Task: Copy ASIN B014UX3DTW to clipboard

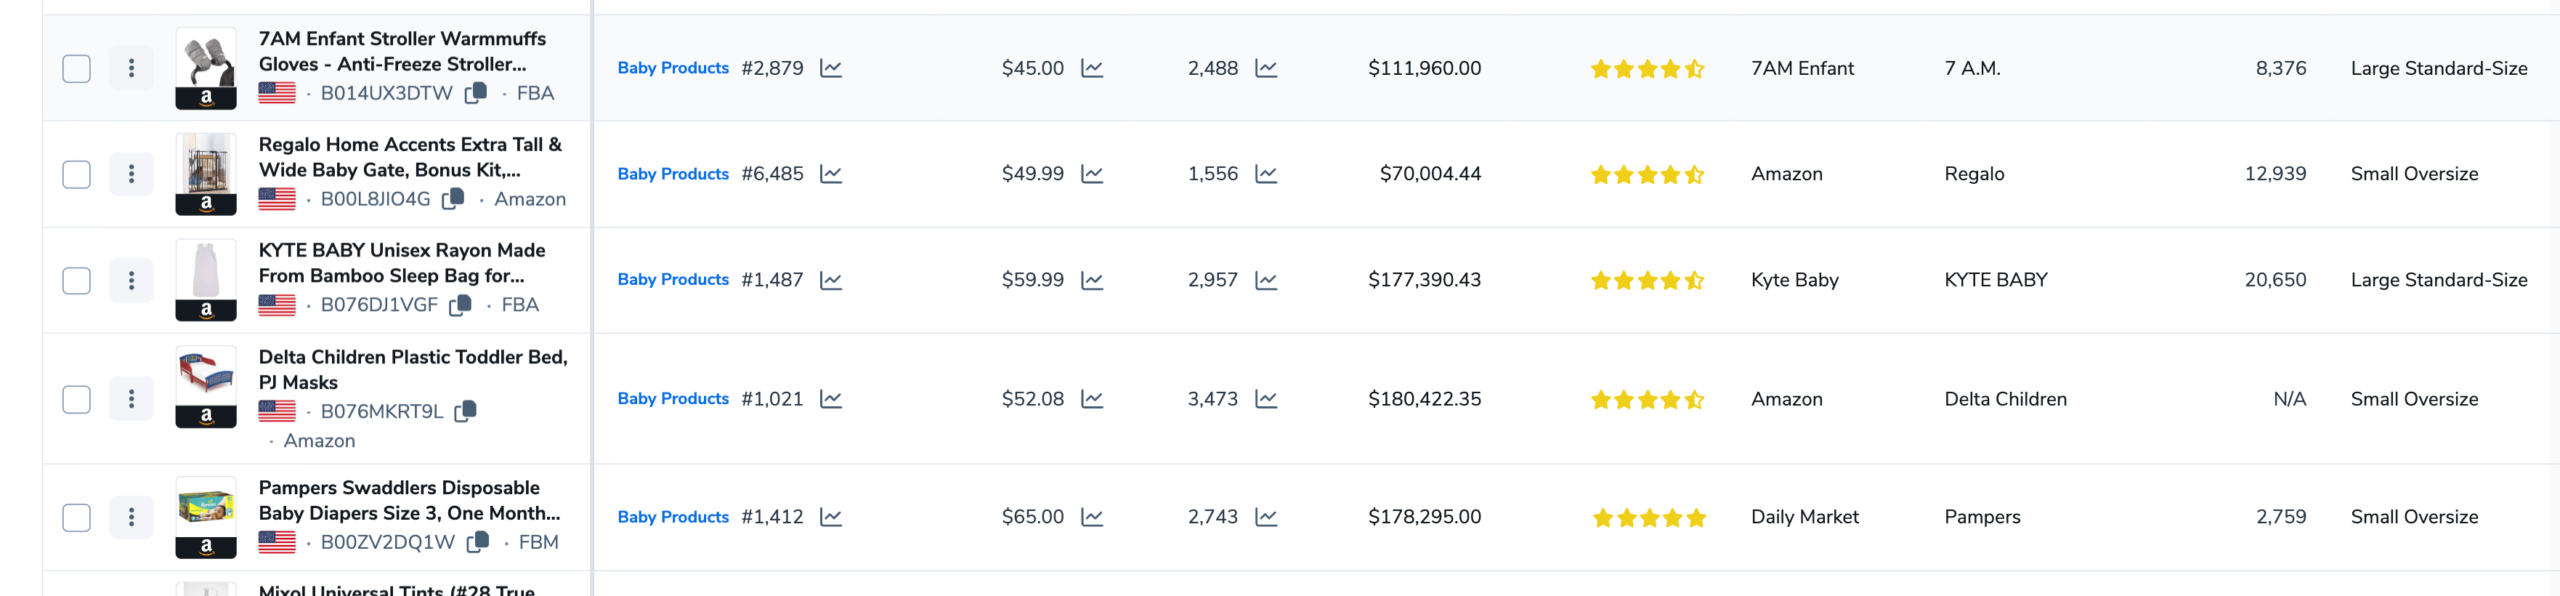Action: 477,93
